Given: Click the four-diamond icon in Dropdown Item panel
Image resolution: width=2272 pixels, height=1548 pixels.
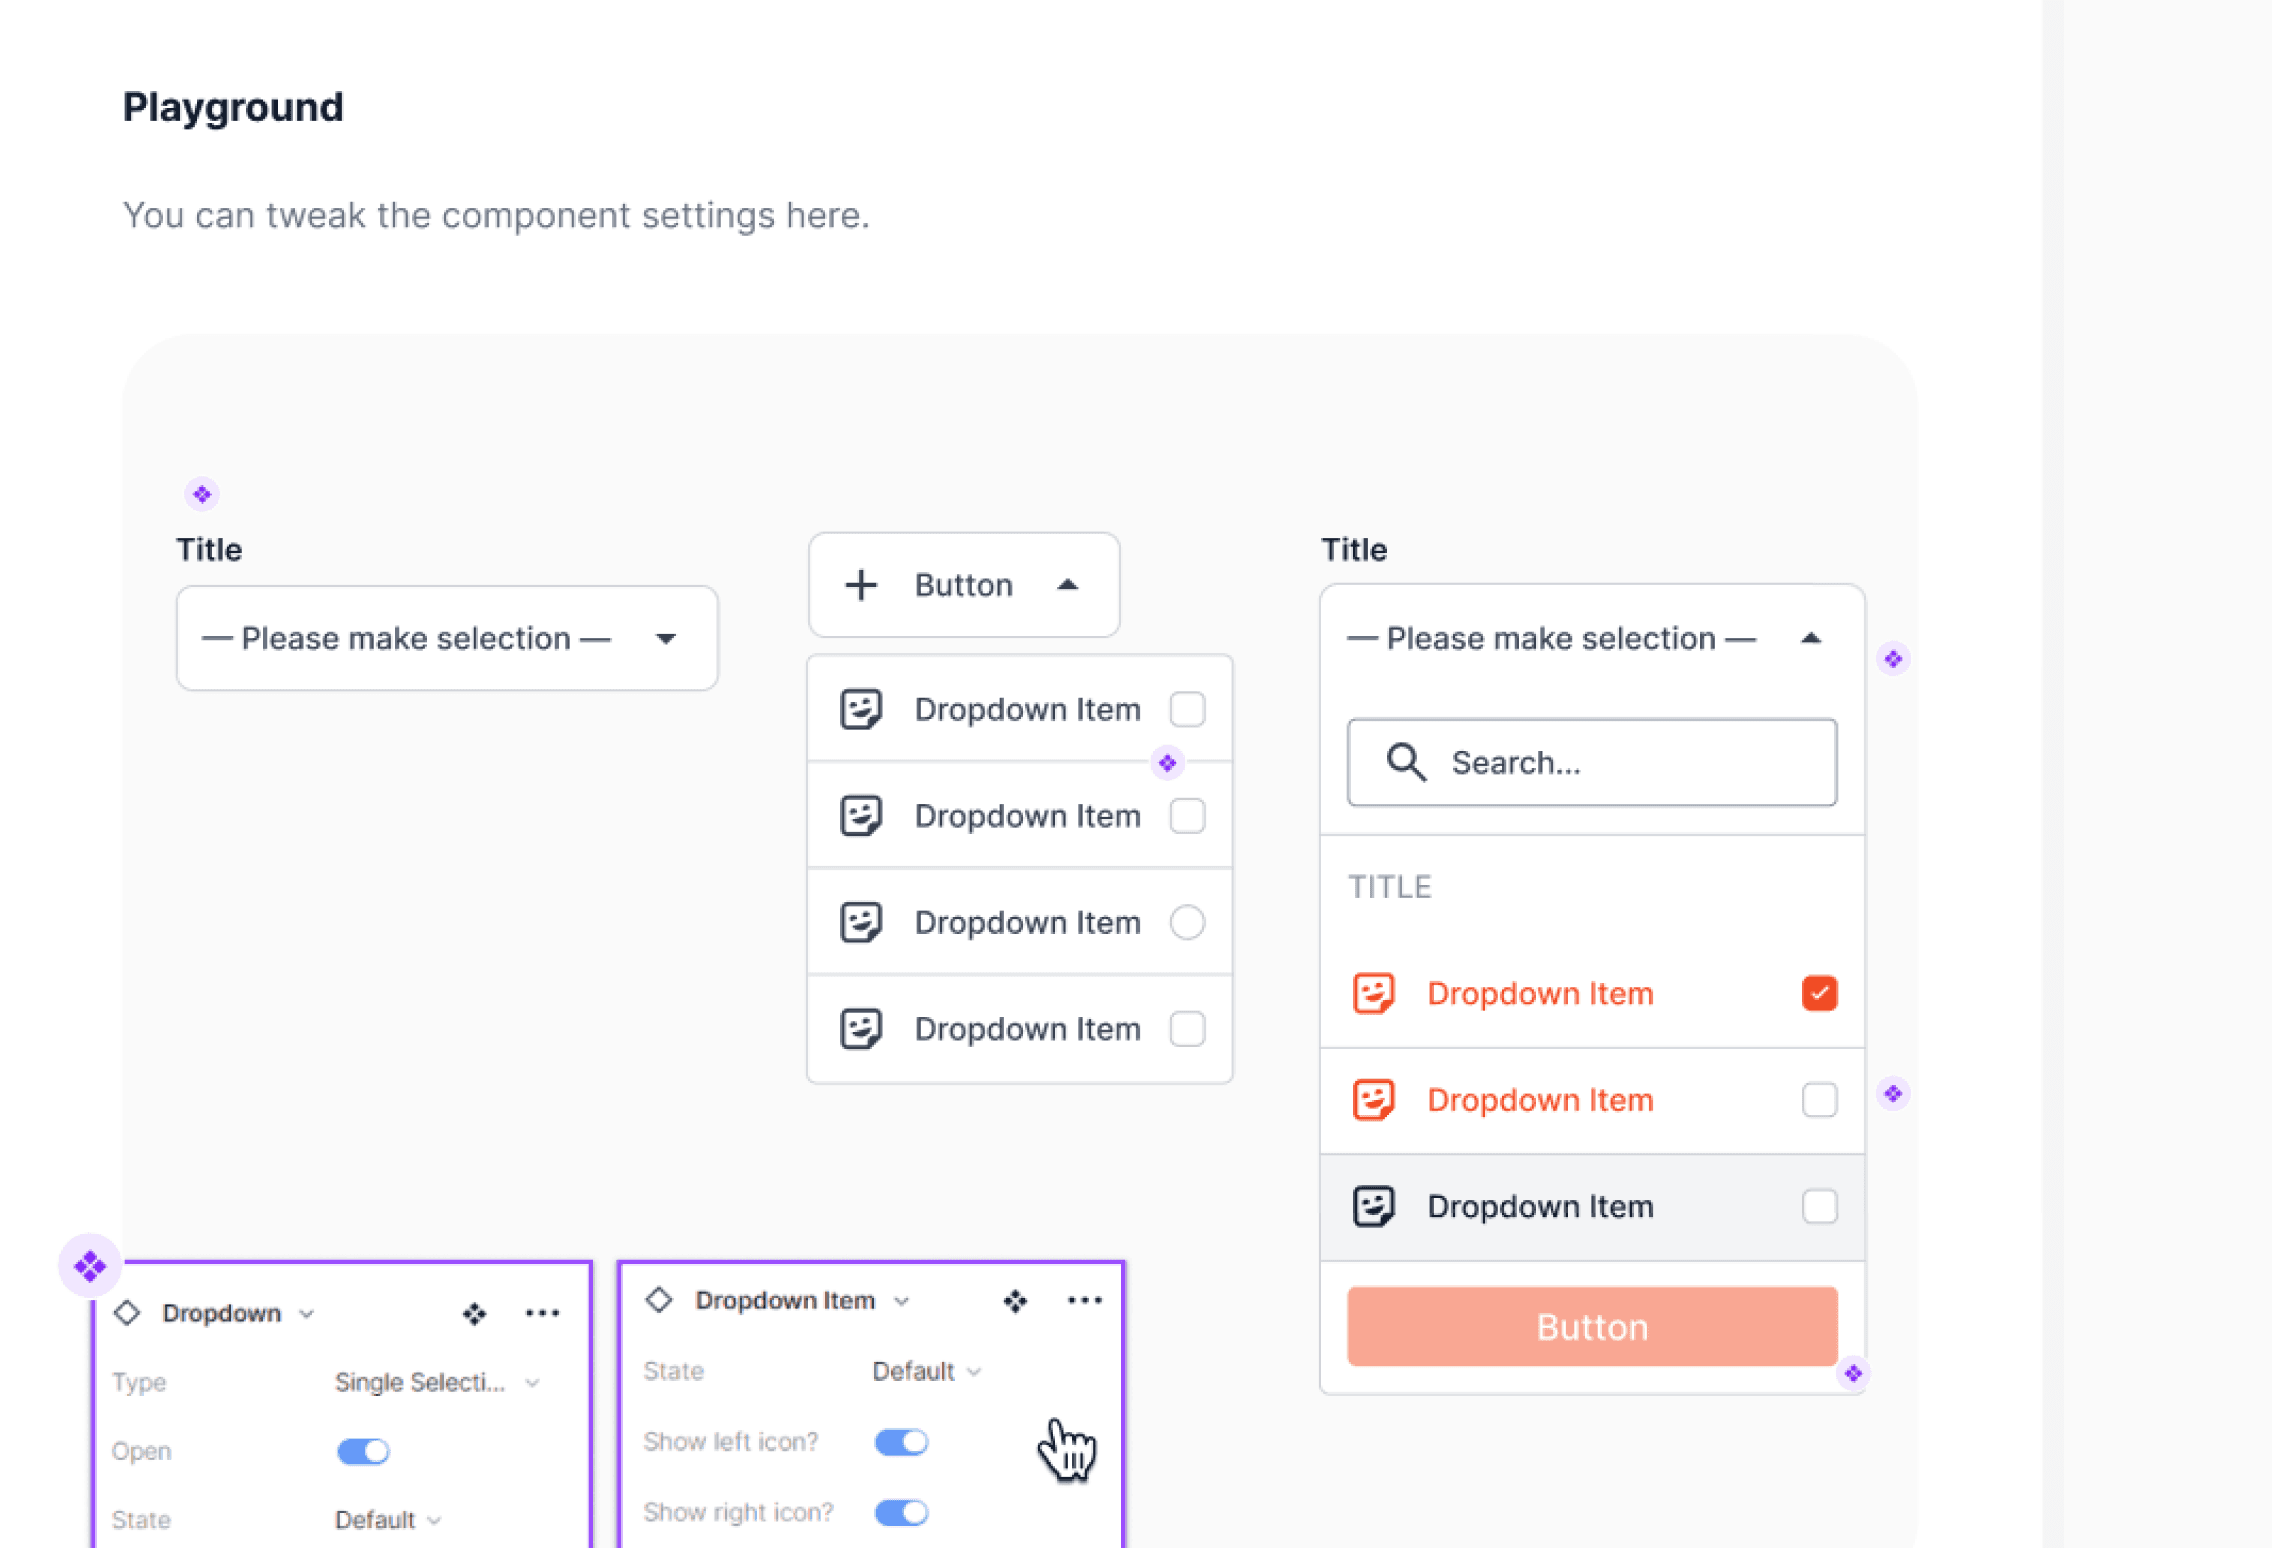Looking at the screenshot, I should pyautogui.click(x=1015, y=1300).
